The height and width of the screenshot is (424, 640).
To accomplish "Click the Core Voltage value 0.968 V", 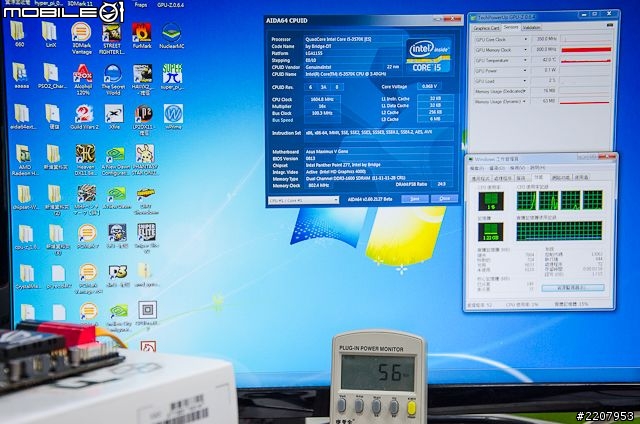I will 429,87.
